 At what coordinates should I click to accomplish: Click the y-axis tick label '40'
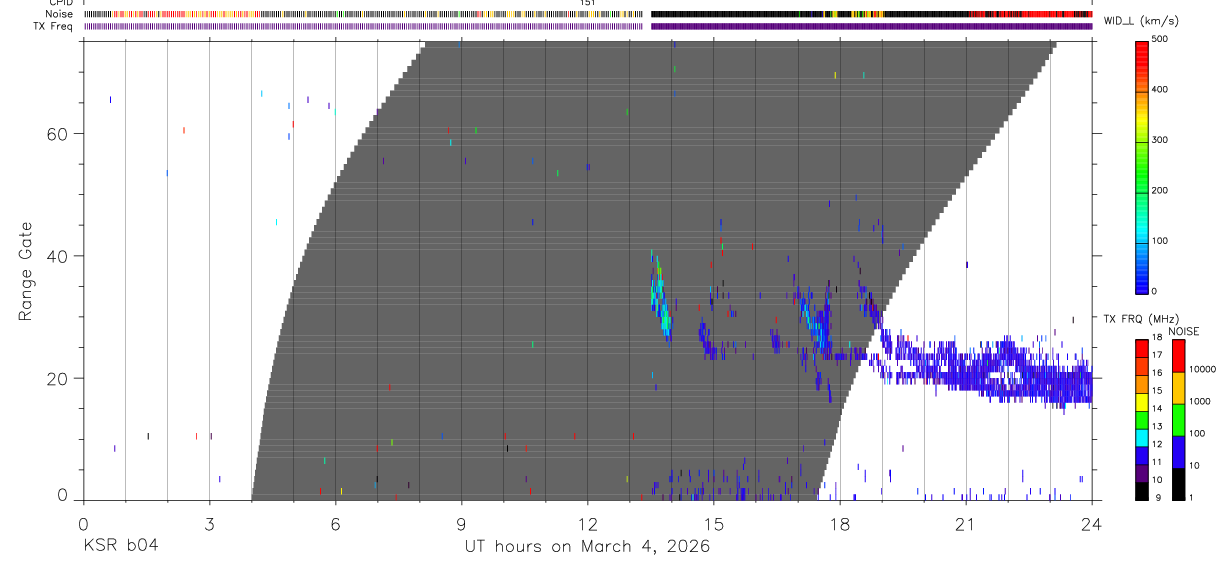(57, 256)
